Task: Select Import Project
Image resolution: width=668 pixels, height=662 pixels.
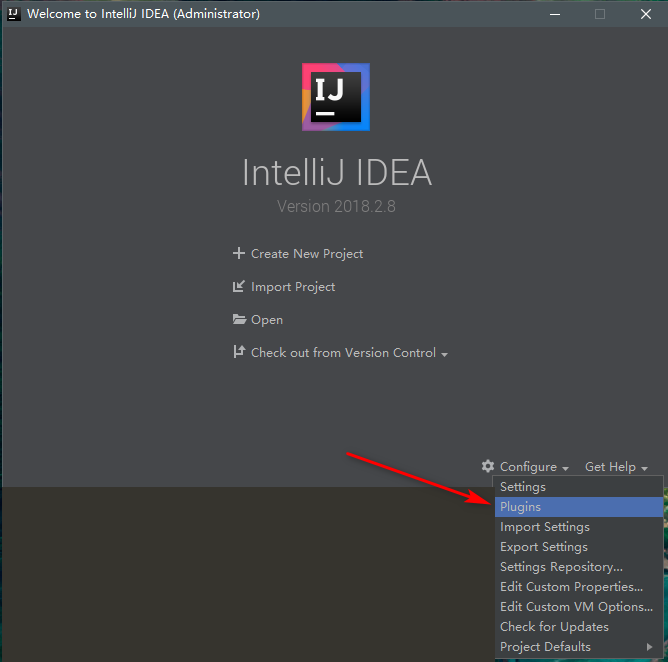Action: [293, 287]
